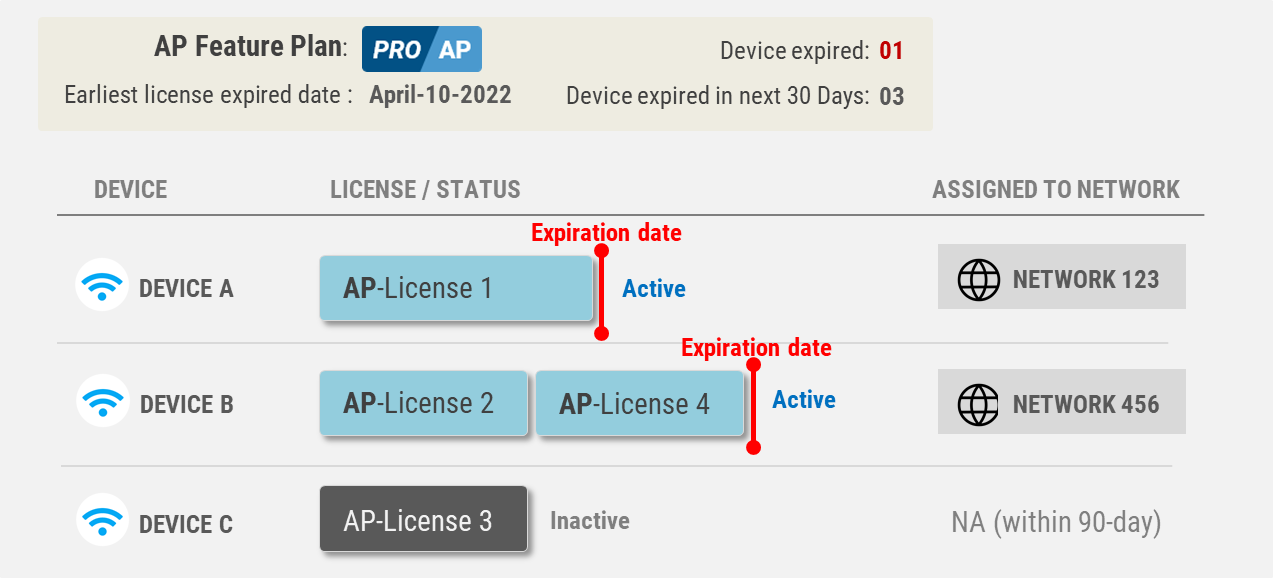Open the NETWORK 123 assignment

click(x=1062, y=276)
